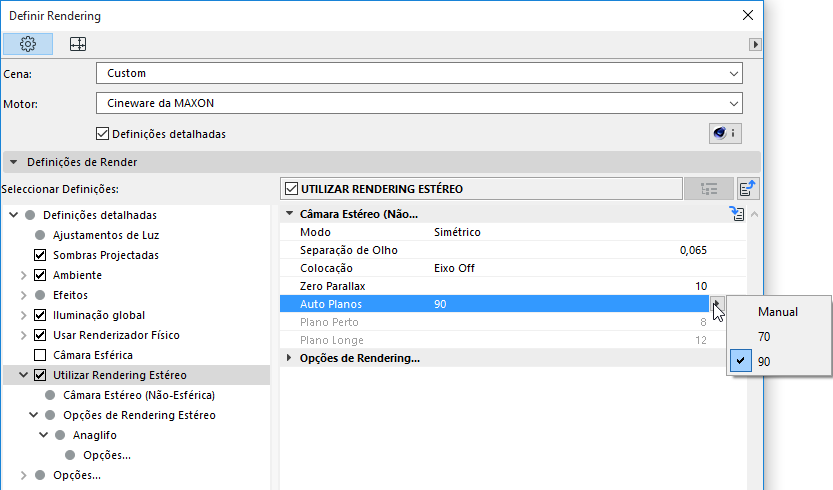
Task: Select Anaglifo in the tree
Action: click(x=95, y=435)
